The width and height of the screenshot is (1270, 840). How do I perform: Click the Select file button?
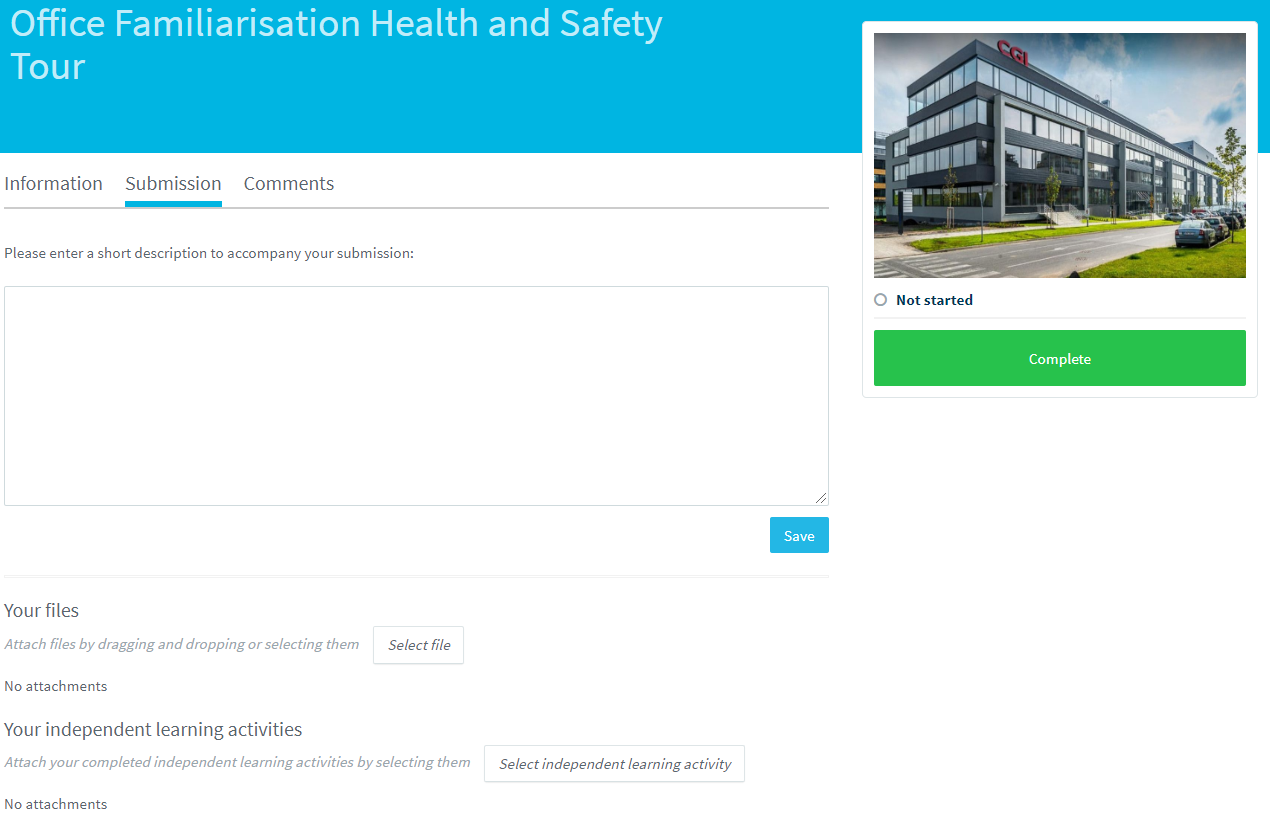(x=418, y=645)
